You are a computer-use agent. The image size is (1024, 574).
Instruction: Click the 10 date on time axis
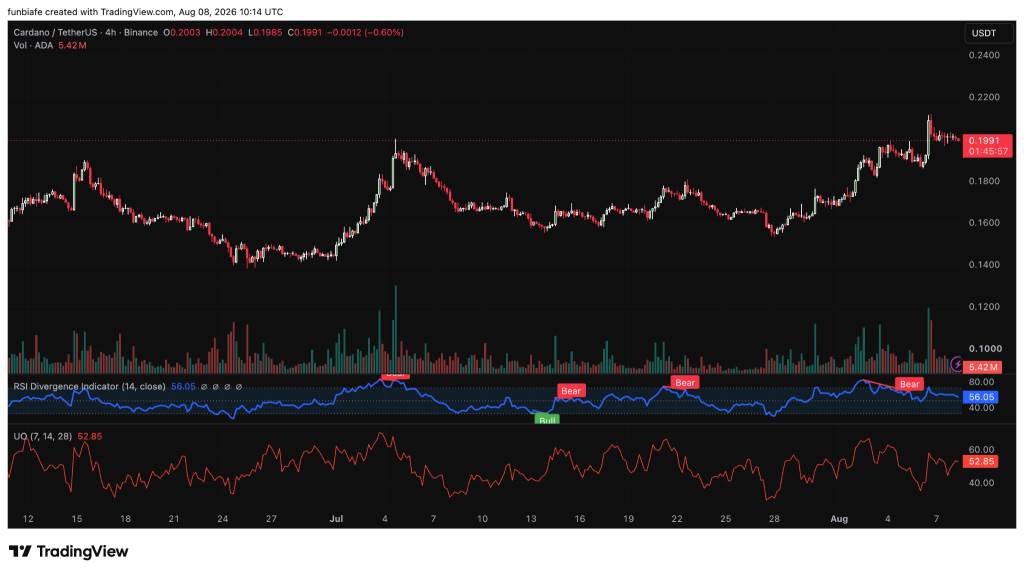coord(482,518)
